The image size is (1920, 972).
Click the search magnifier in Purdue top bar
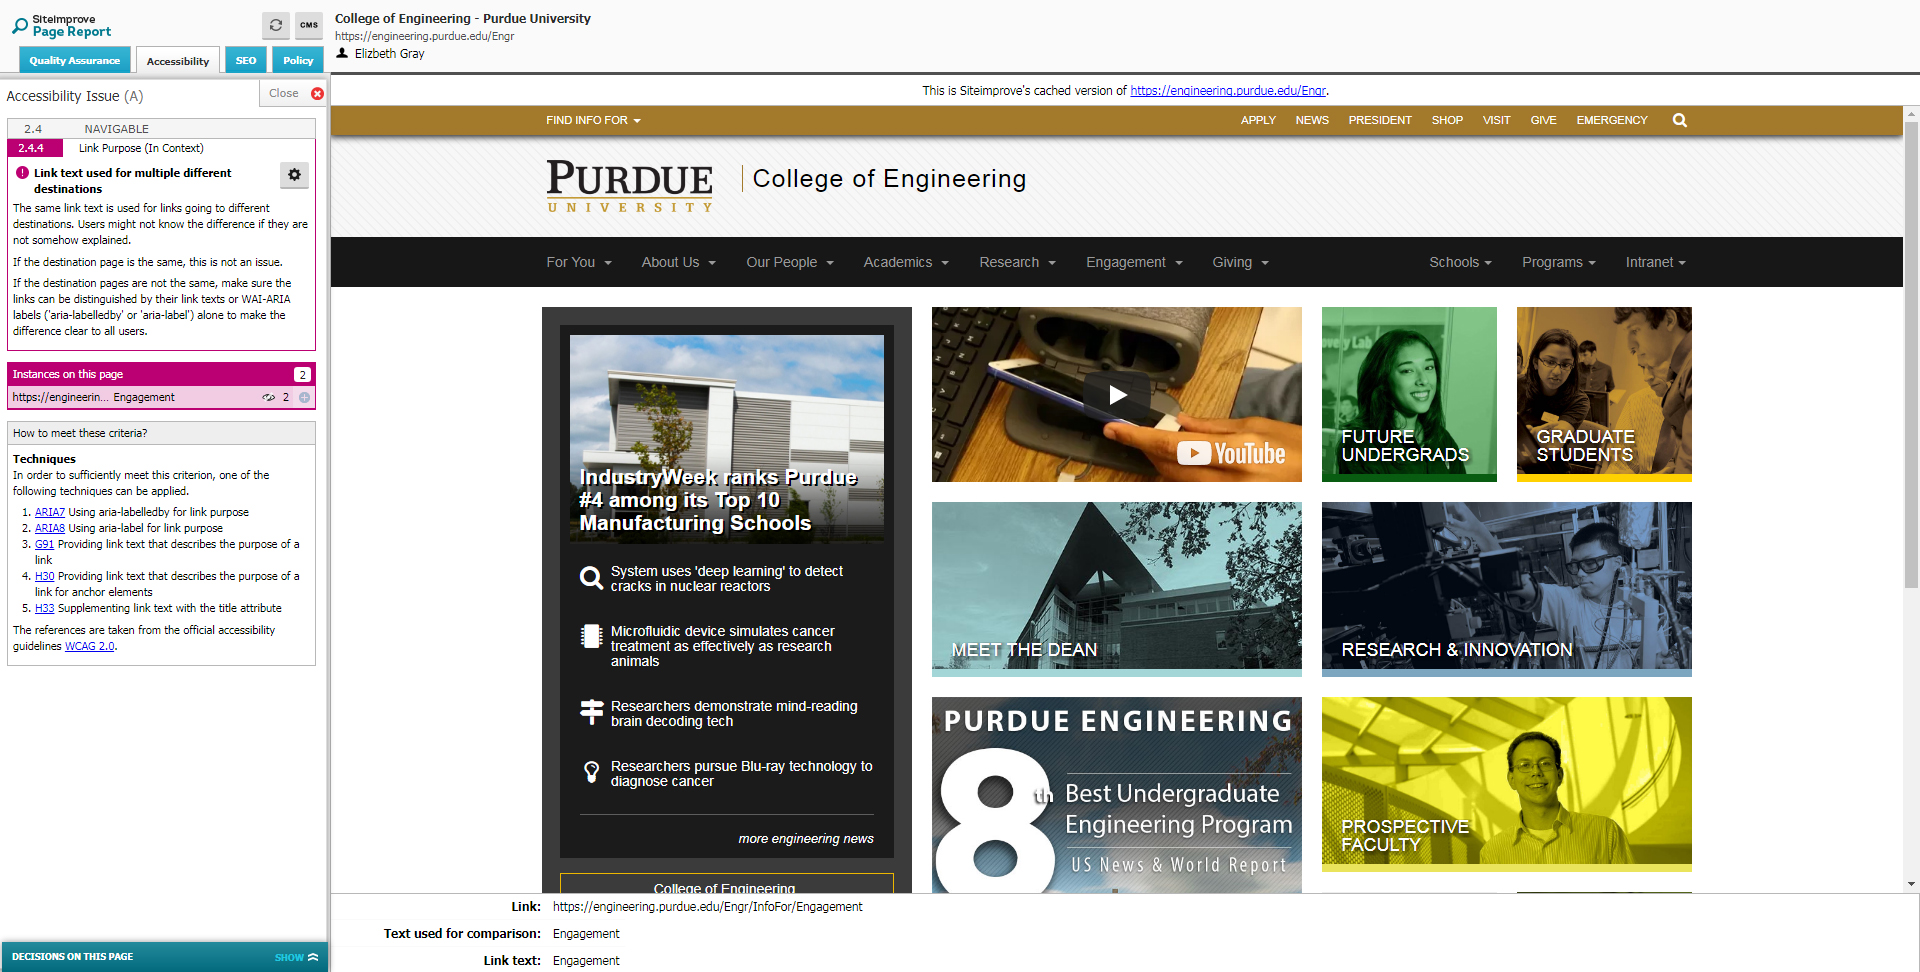point(1679,120)
